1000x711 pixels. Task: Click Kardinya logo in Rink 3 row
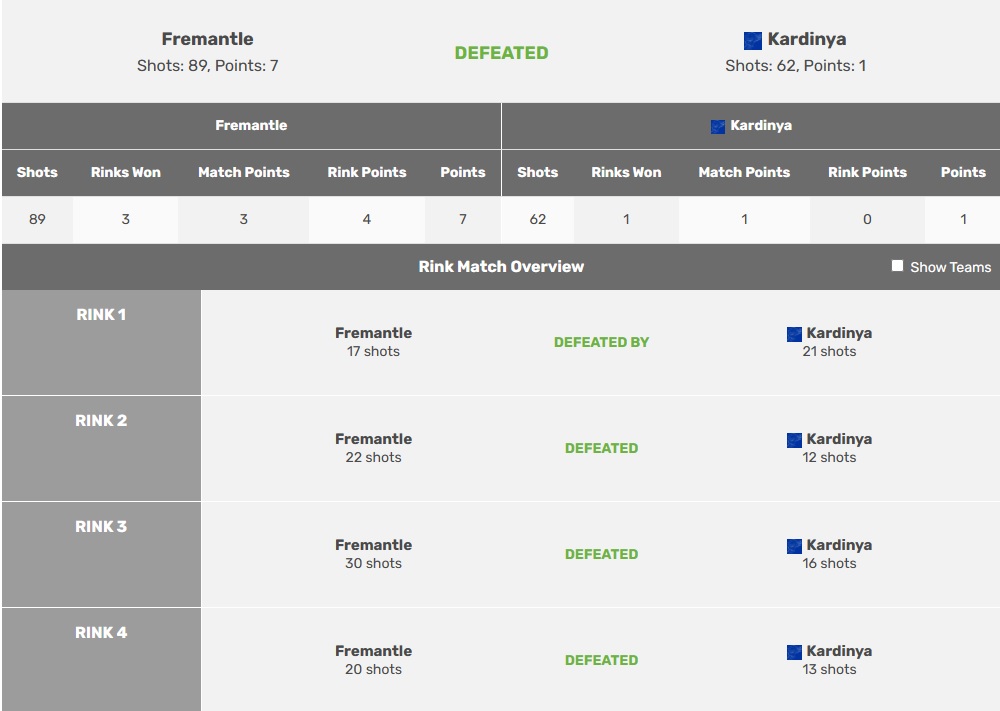coord(794,546)
